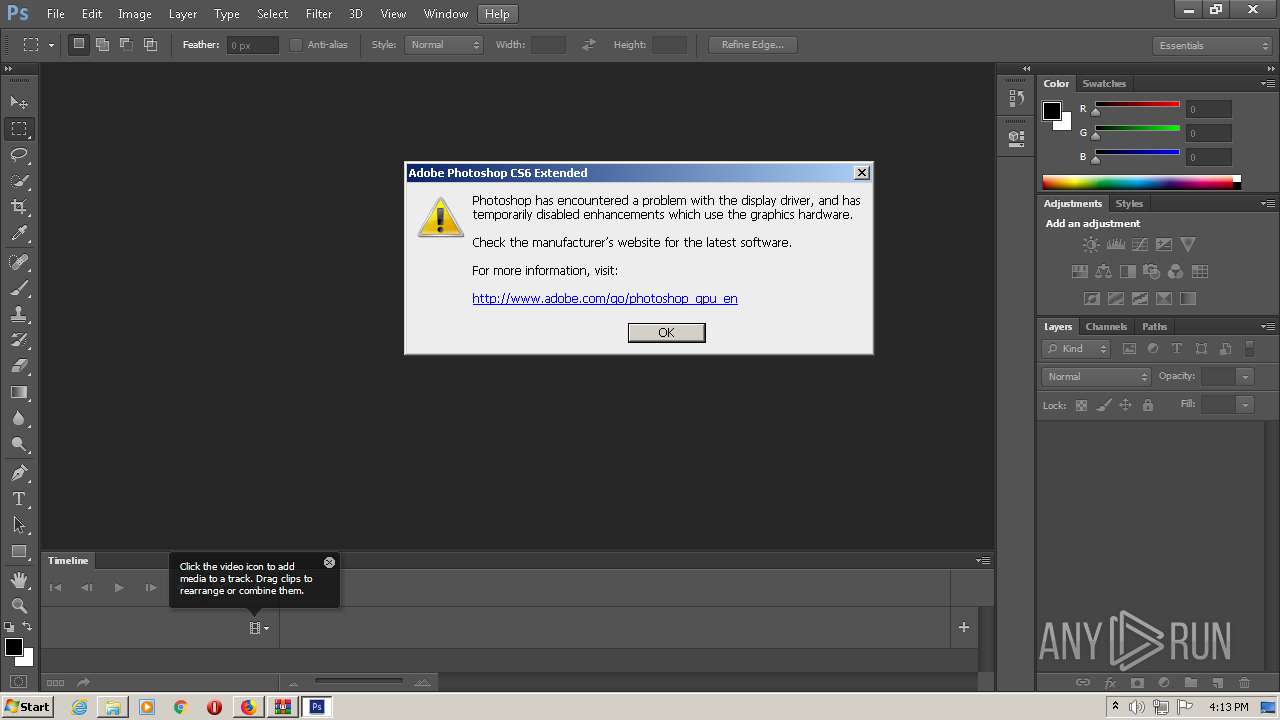This screenshot has width=1280, height=720.
Task: Select the History Brush tool
Action: tap(19, 340)
